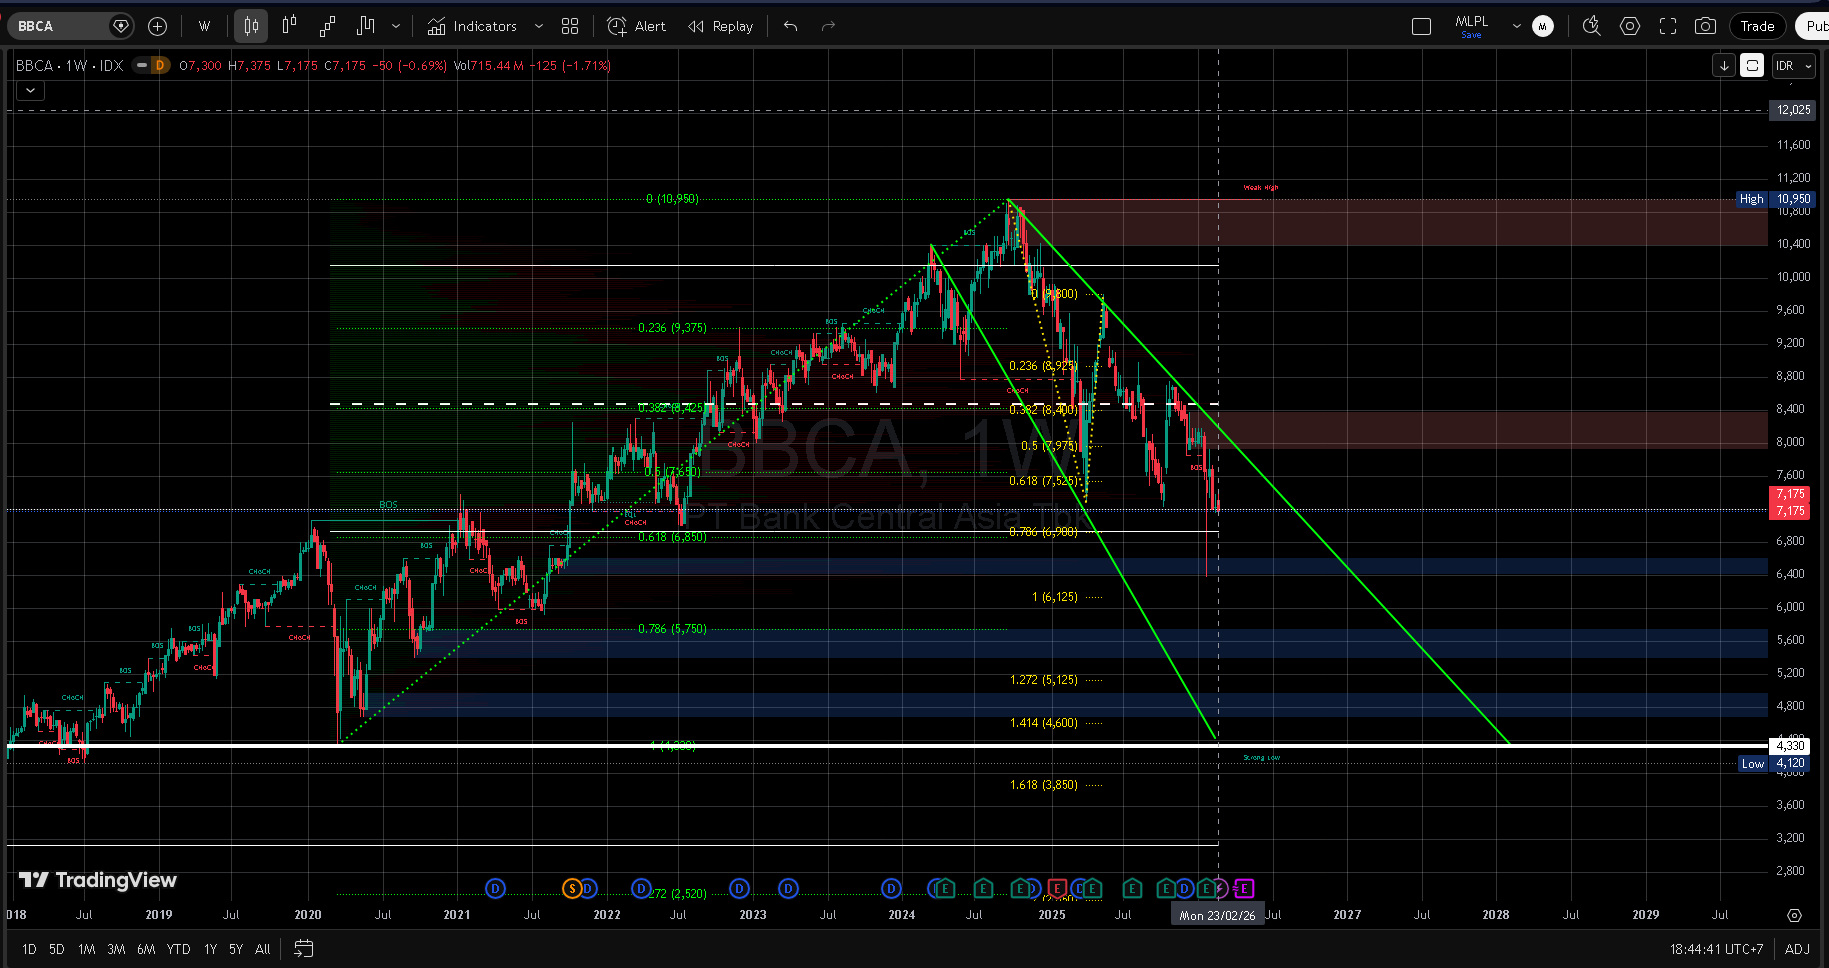Screen dimensions: 1829x968
Task: Click the orange S split marker
Action: point(572,888)
